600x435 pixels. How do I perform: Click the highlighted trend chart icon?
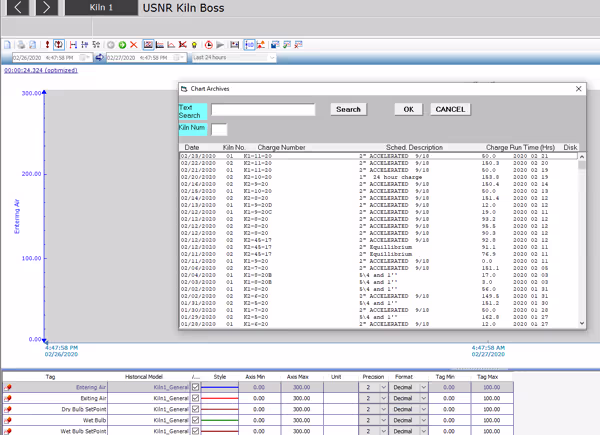(x=148, y=45)
